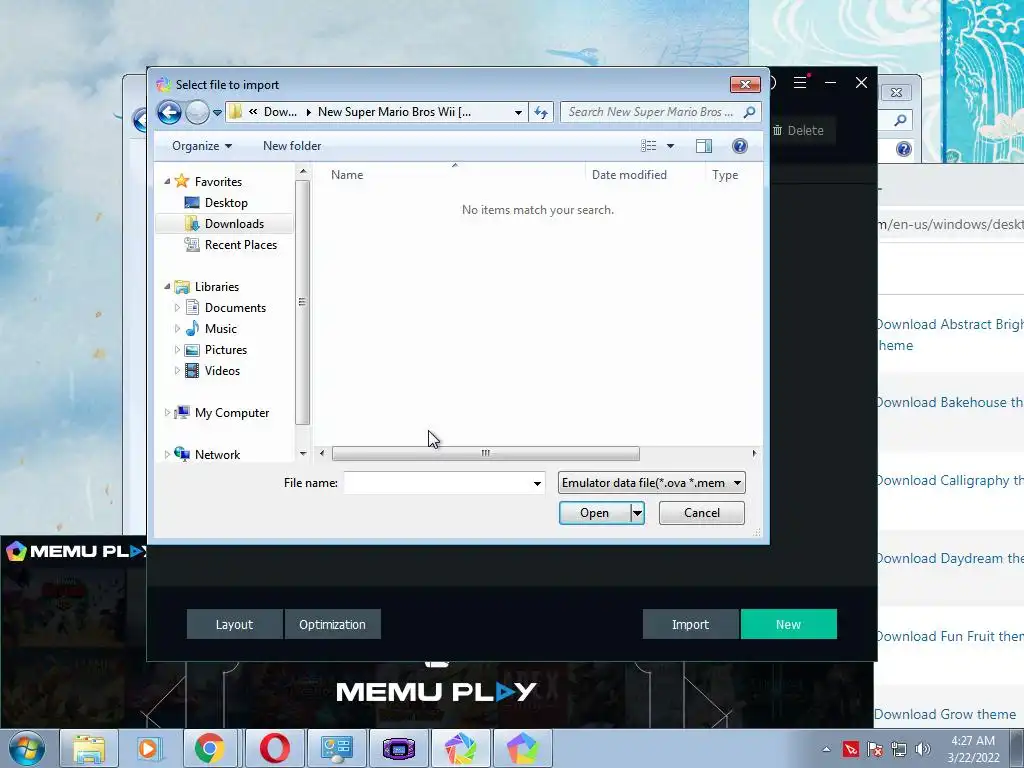Click the Forward arrow in file dialog
Viewport: 1024px width, 768px height.
197,112
